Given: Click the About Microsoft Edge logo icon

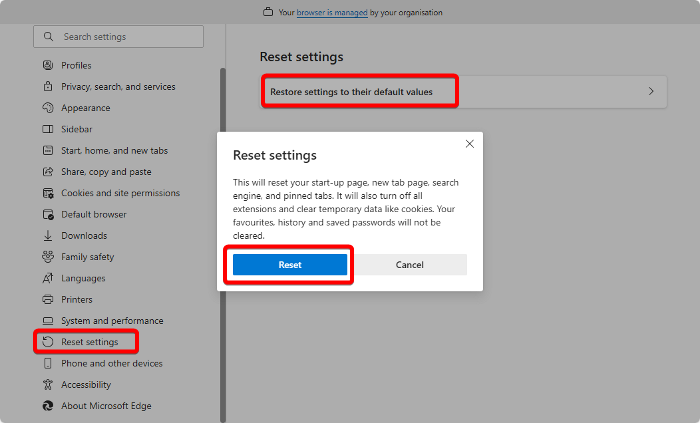Looking at the screenshot, I should (x=48, y=406).
